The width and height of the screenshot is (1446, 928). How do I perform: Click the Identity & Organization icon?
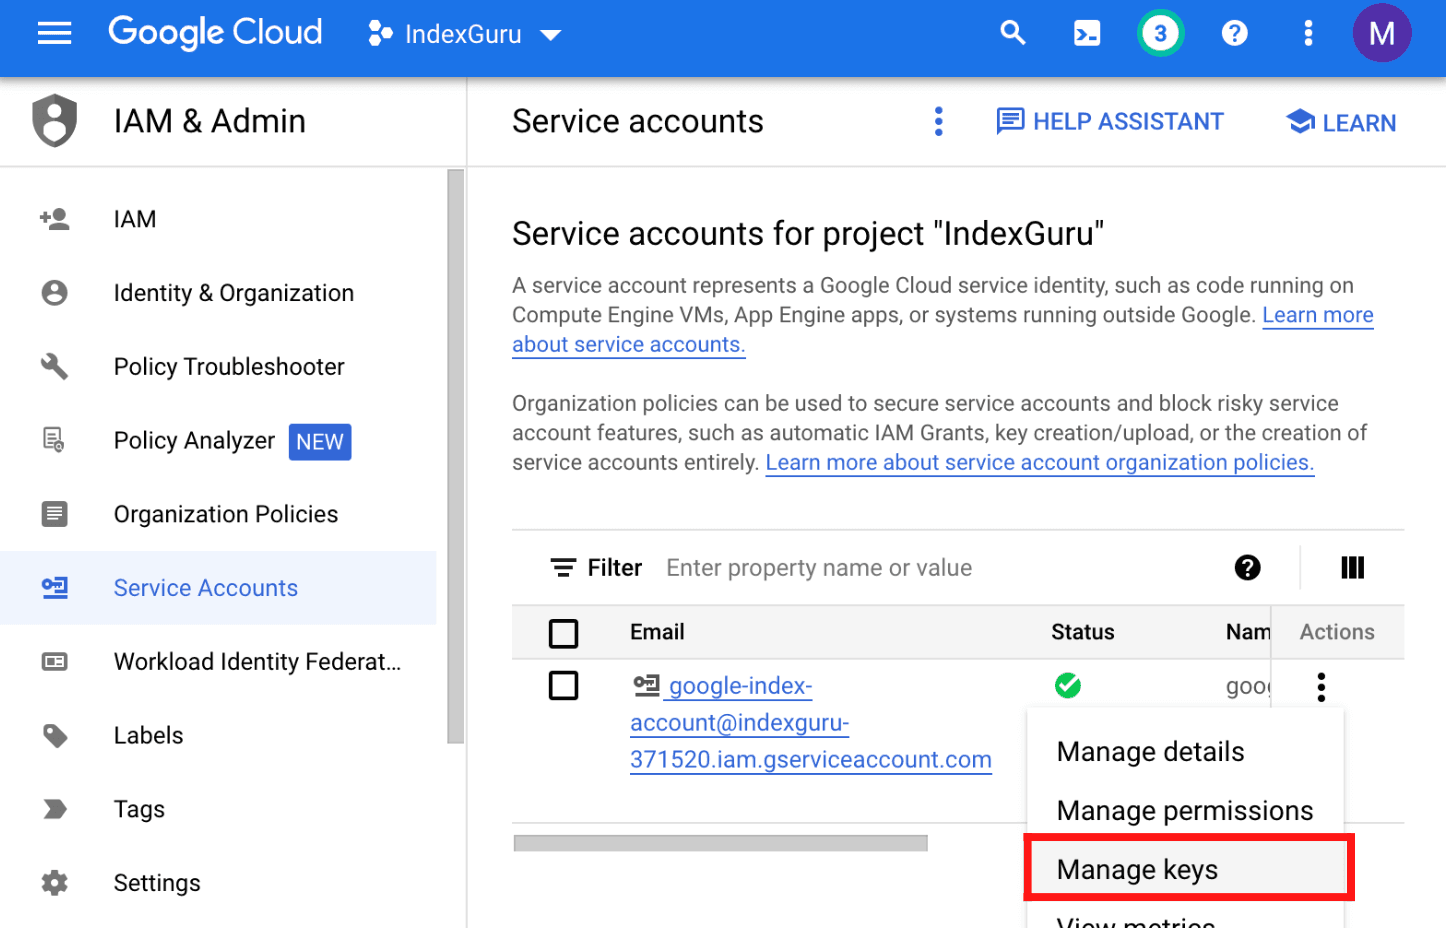tap(54, 293)
